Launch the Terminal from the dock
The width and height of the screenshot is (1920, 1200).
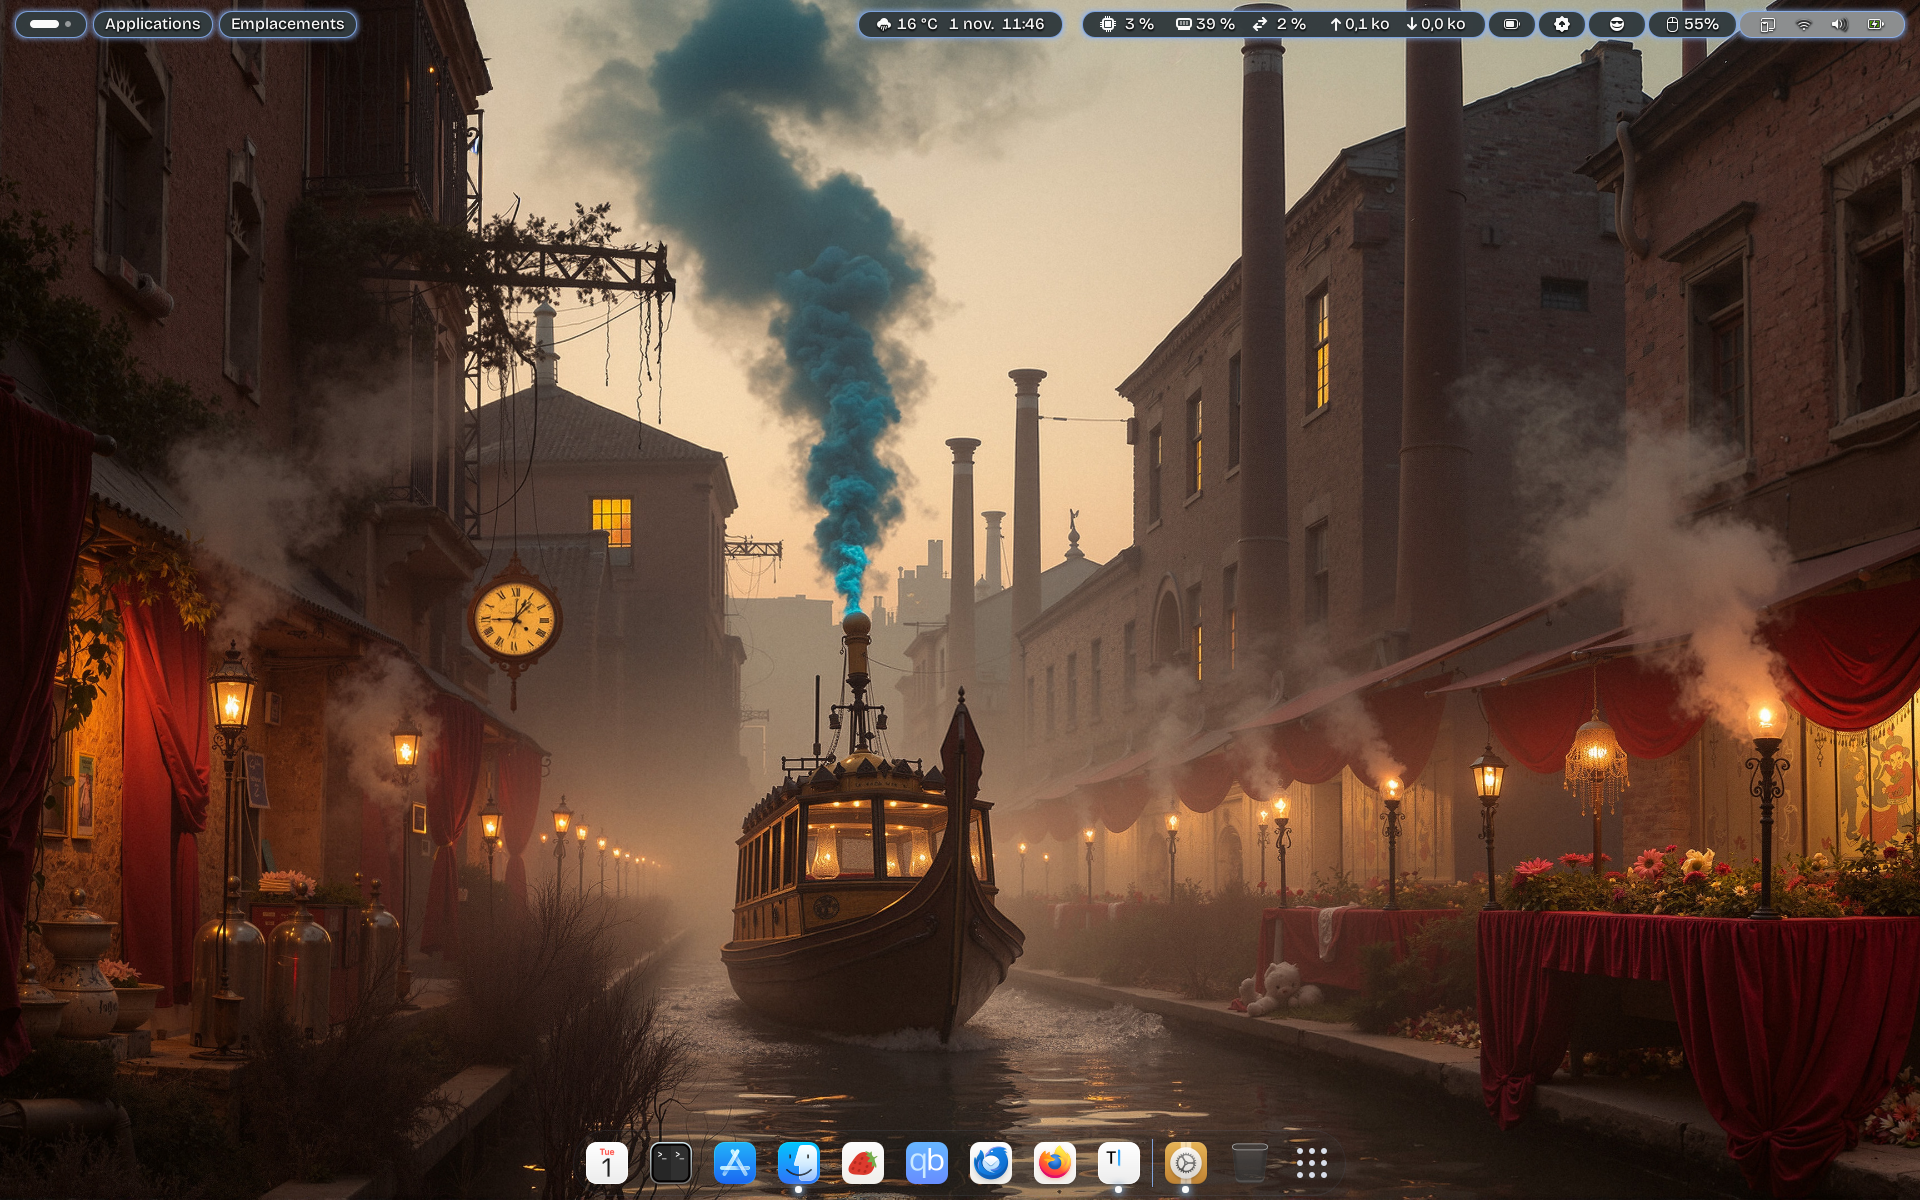click(670, 1163)
